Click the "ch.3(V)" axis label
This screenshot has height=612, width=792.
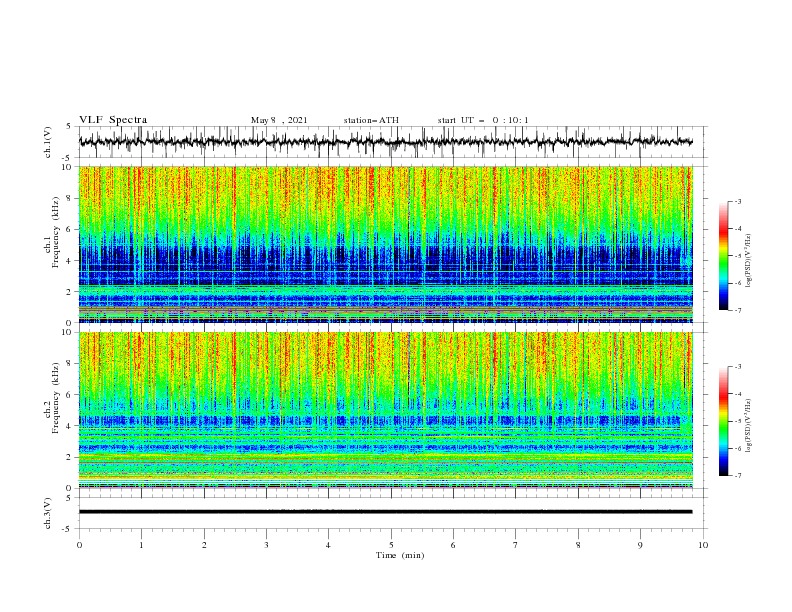(48, 513)
